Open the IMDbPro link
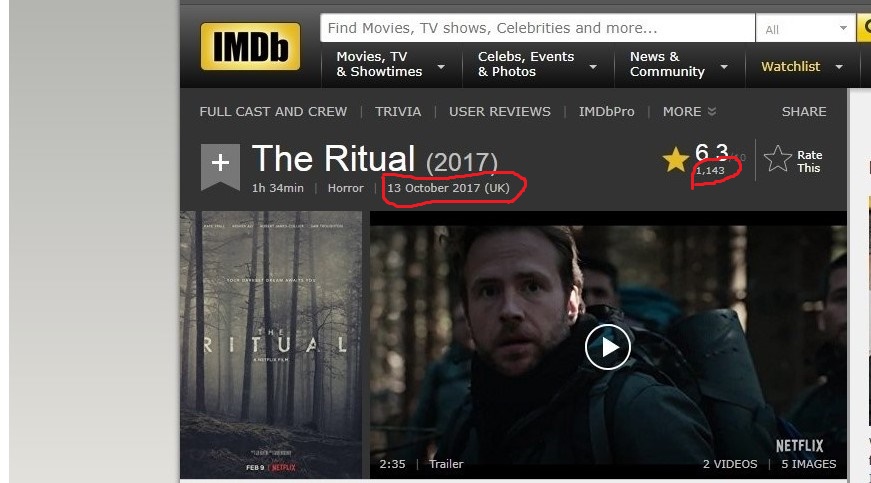 (607, 112)
